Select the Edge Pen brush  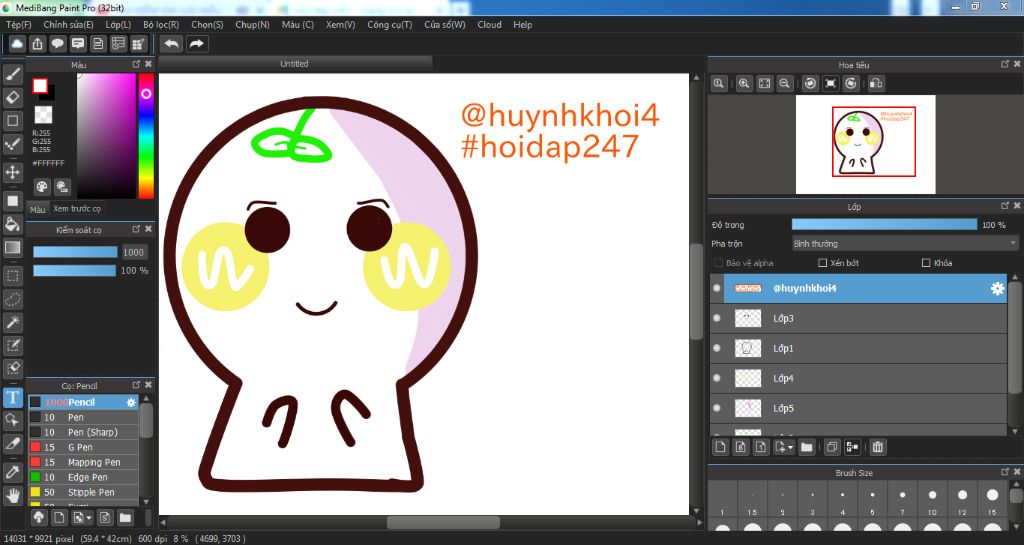coord(83,477)
